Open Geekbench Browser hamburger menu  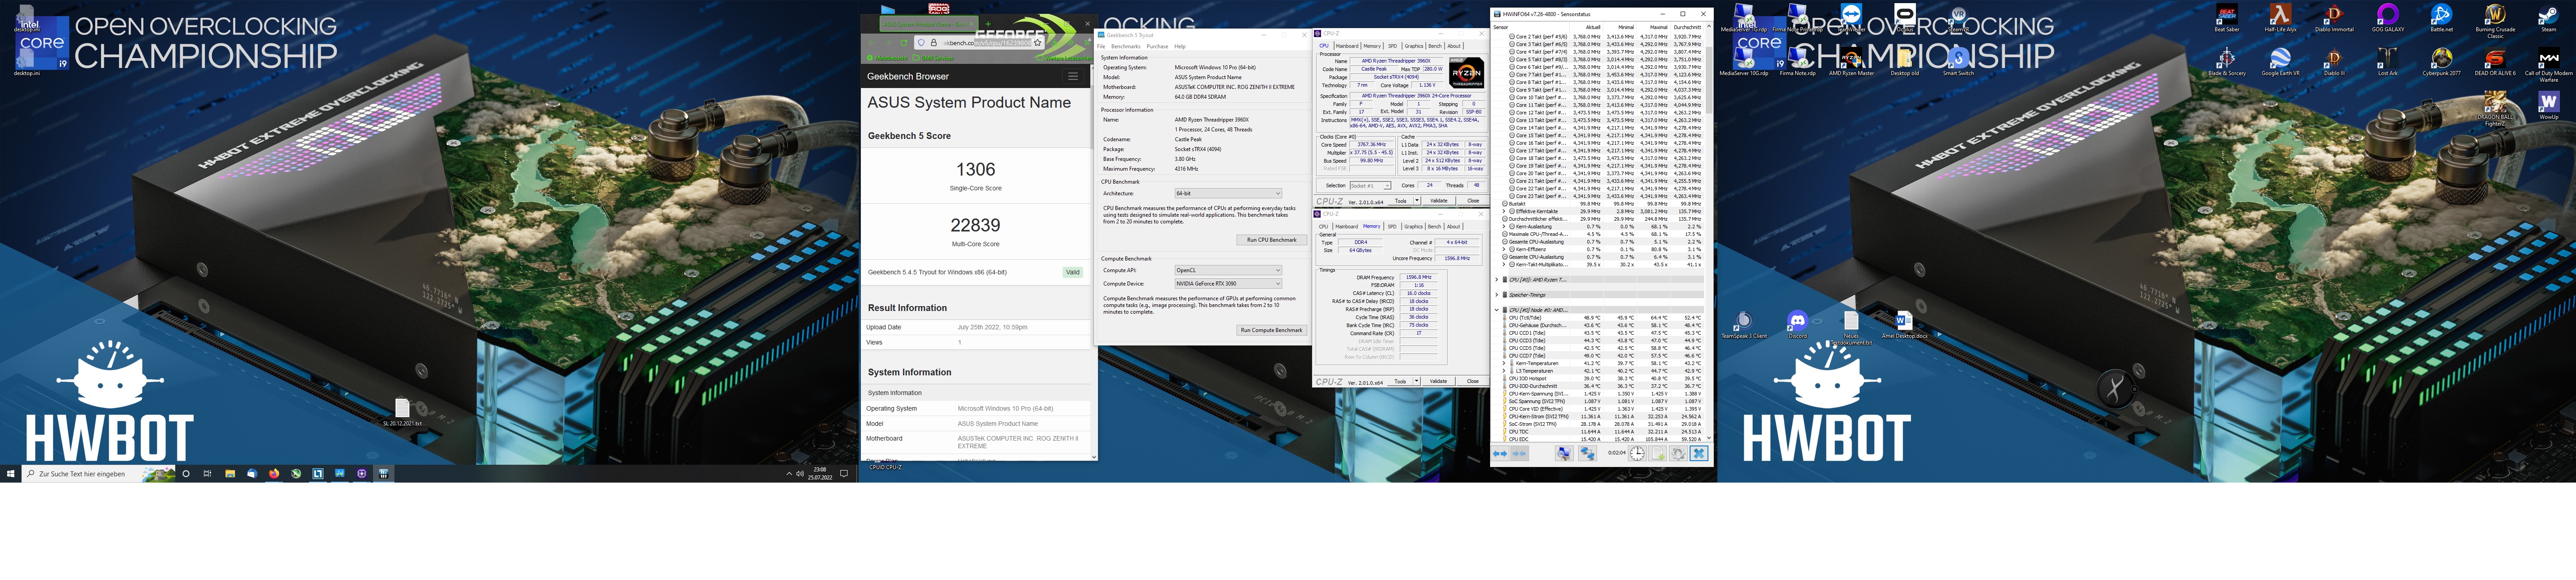[x=1073, y=76]
